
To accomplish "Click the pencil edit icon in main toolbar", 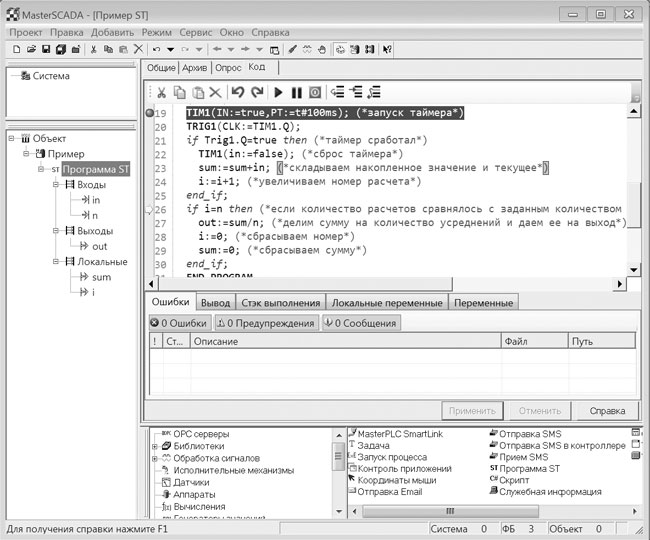I will (292, 49).
